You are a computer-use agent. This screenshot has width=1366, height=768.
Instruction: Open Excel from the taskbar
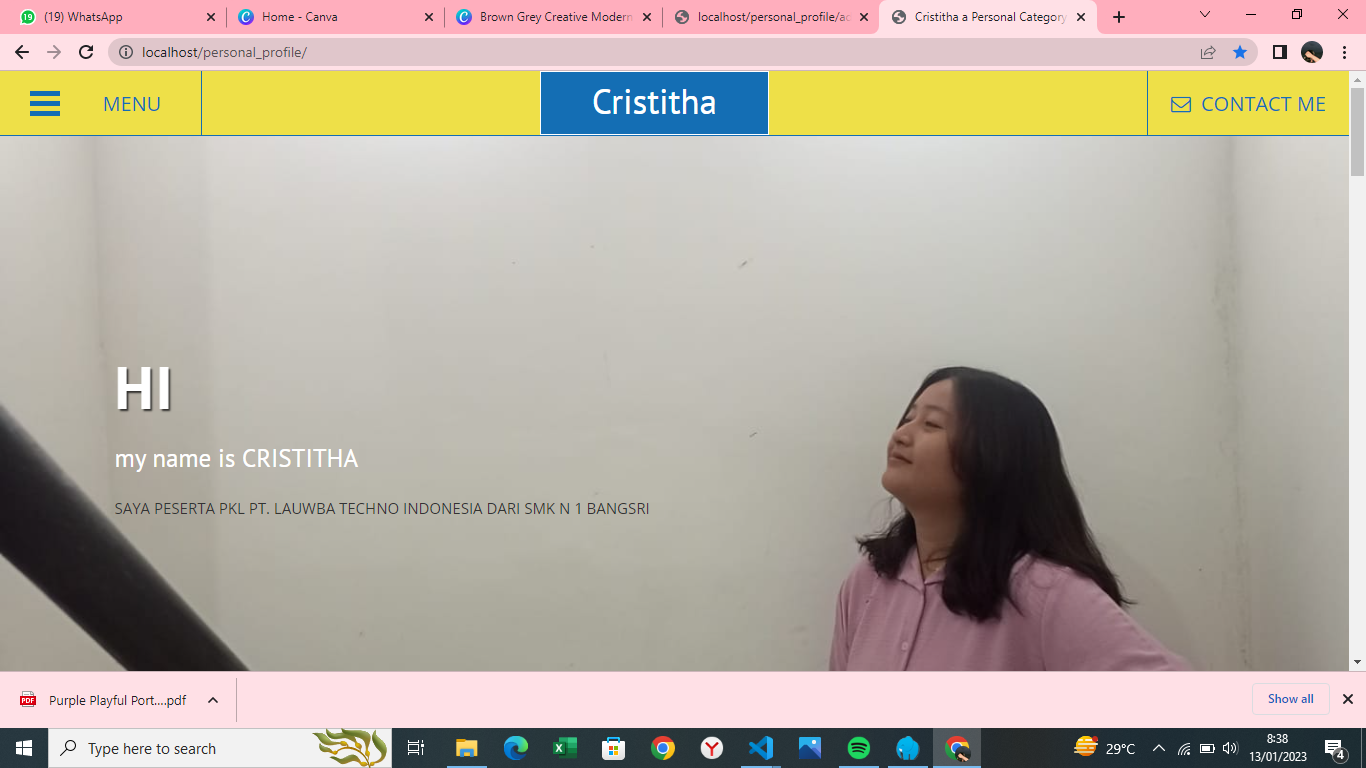tap(565, 748)
